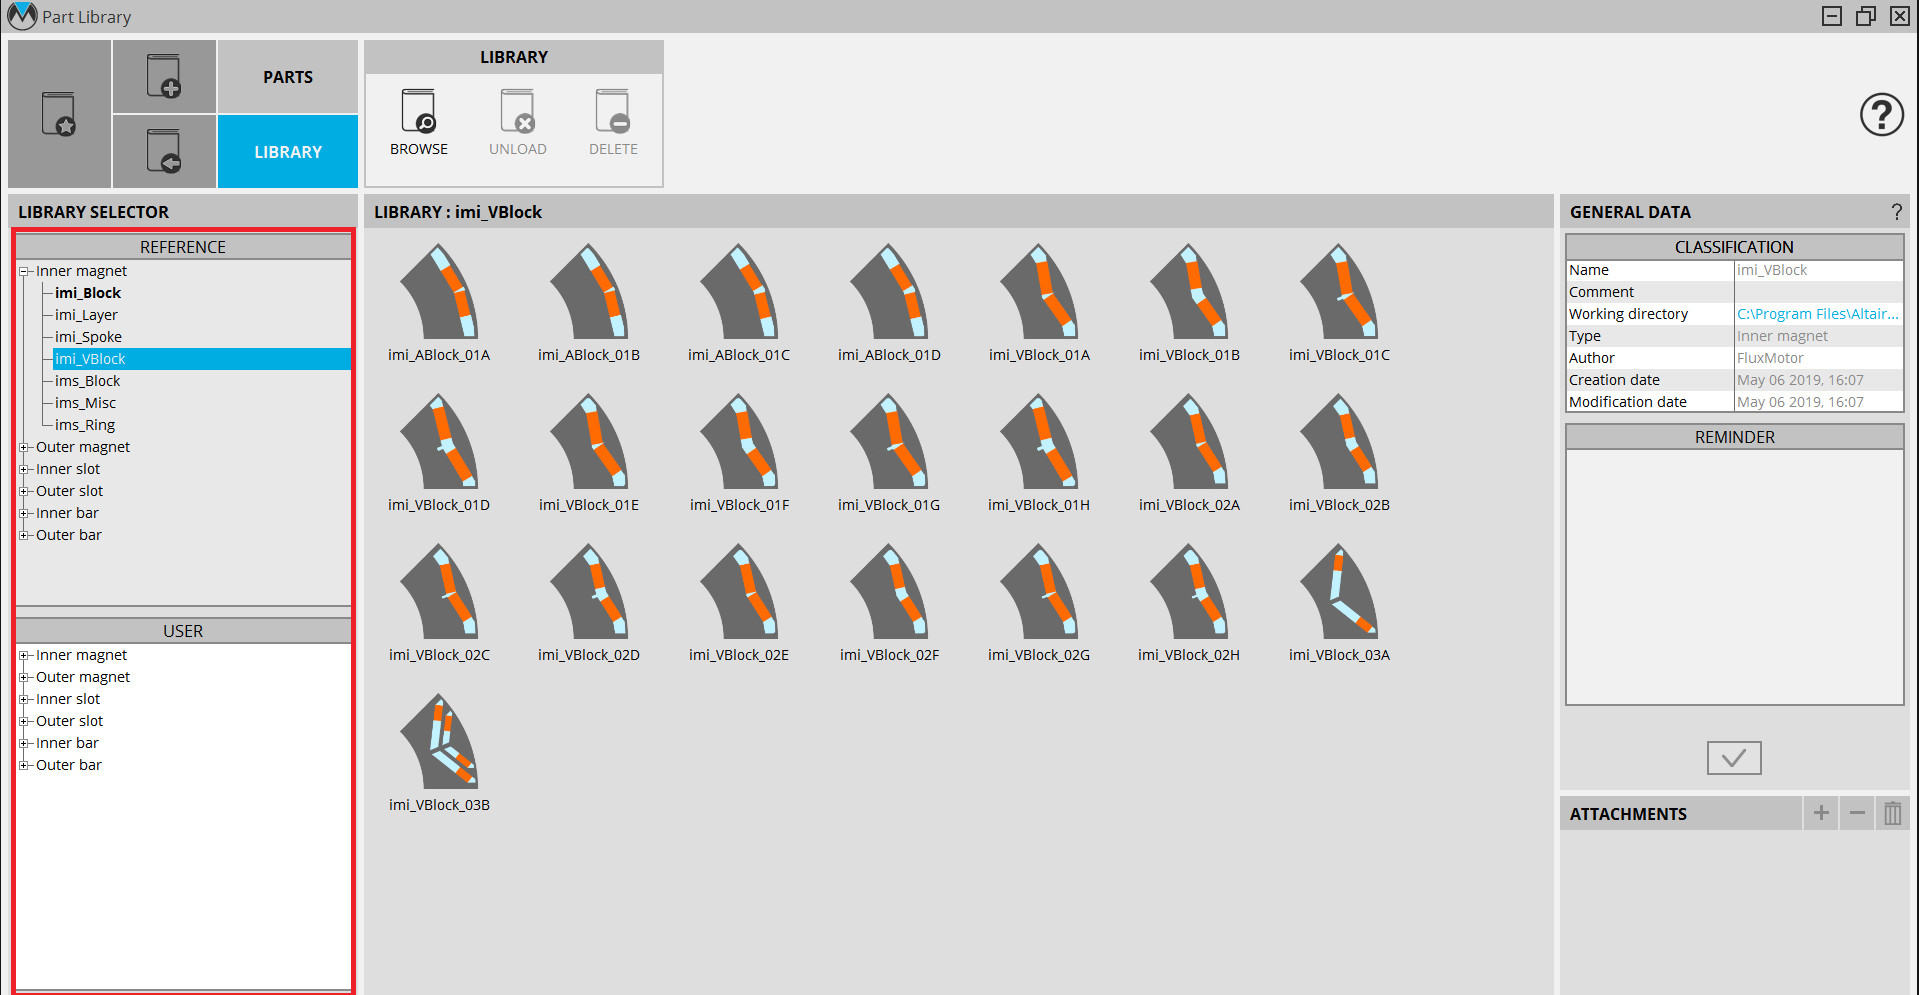Viewport: 1919px width, 995px height.
Task: Click the Browse library icon
Action: tap(418, 112)
